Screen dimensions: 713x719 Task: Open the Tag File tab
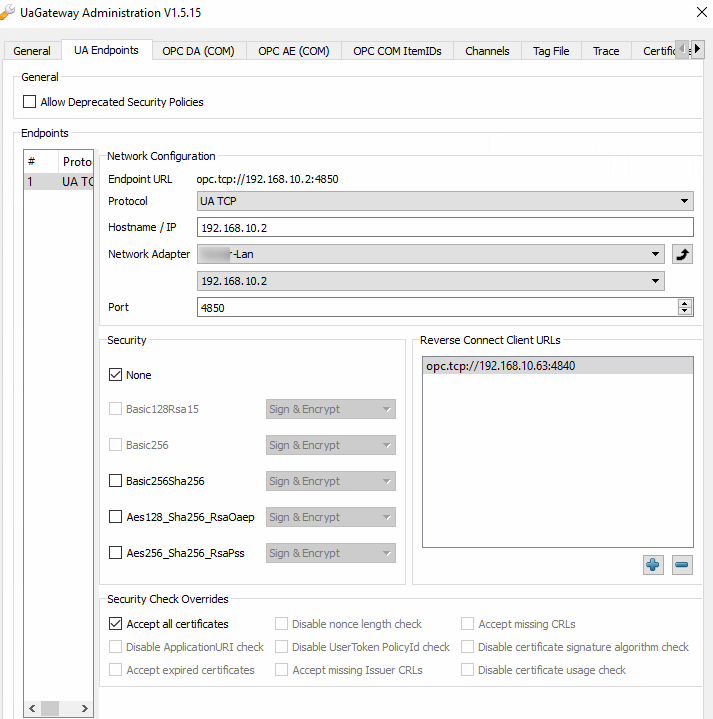click(x=551, y=50)
